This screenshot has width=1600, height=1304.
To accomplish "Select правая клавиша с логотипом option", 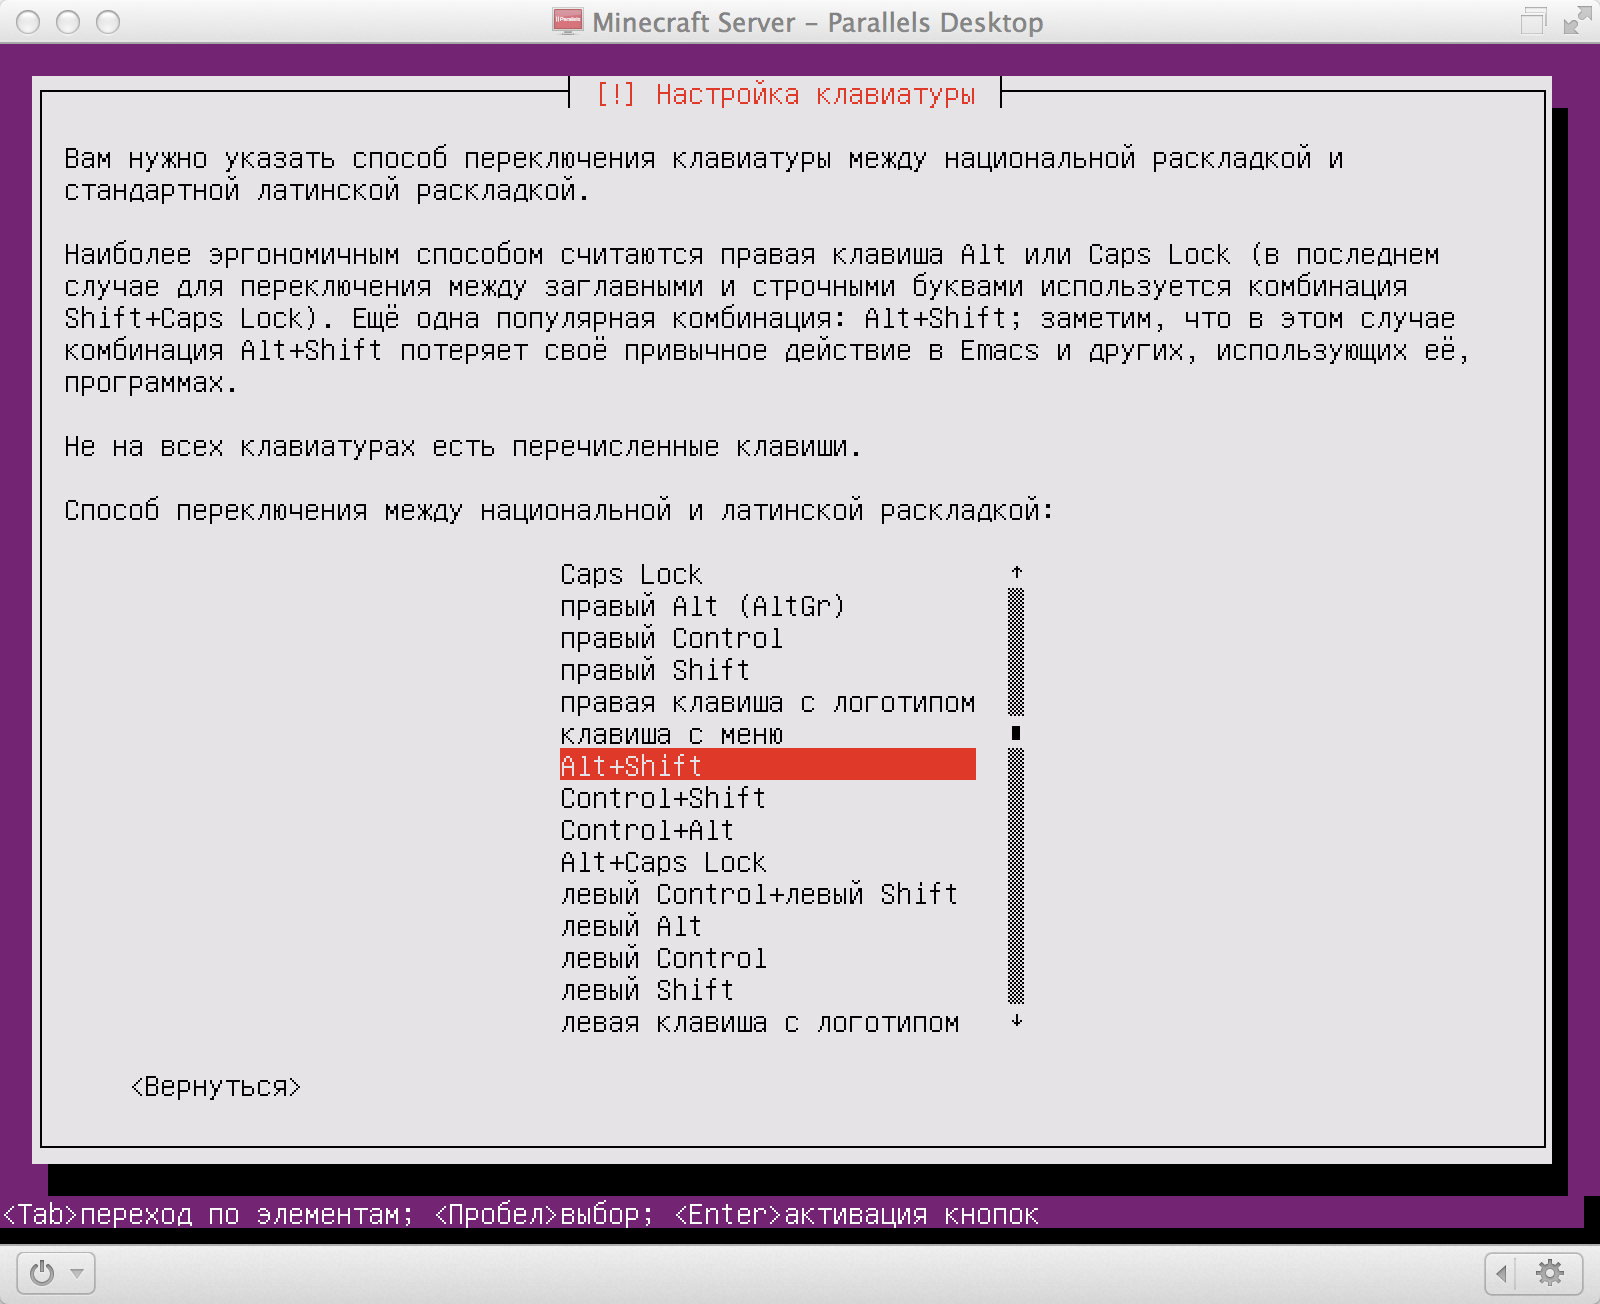I will click(768, 701).
